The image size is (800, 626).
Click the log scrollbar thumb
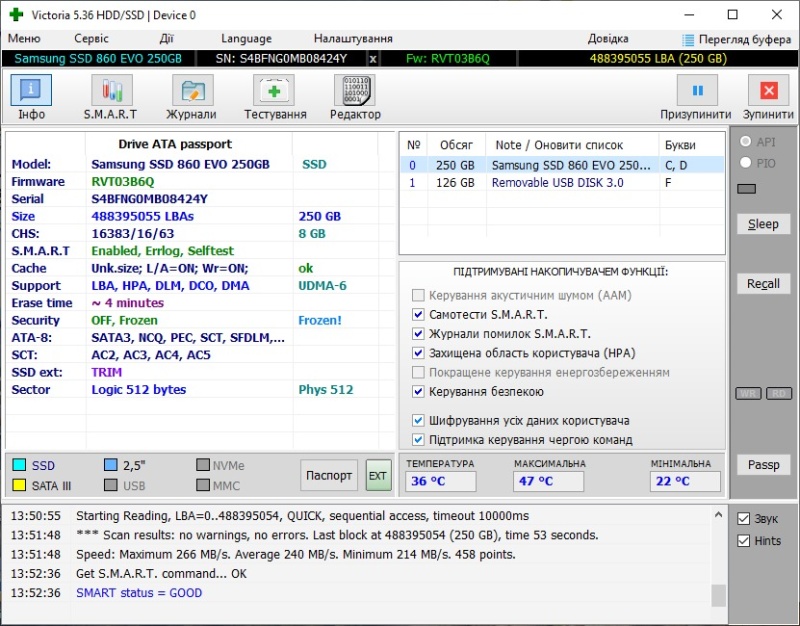718,595
